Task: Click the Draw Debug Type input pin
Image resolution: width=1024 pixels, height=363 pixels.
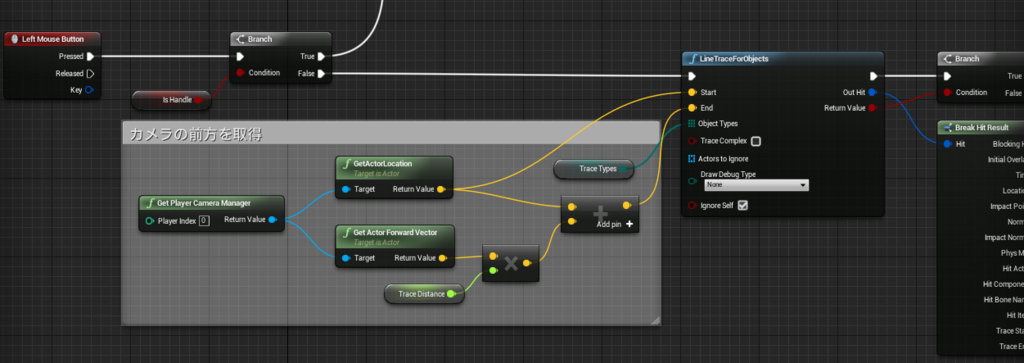Action: pyautogui.click(x=692, y=182)
